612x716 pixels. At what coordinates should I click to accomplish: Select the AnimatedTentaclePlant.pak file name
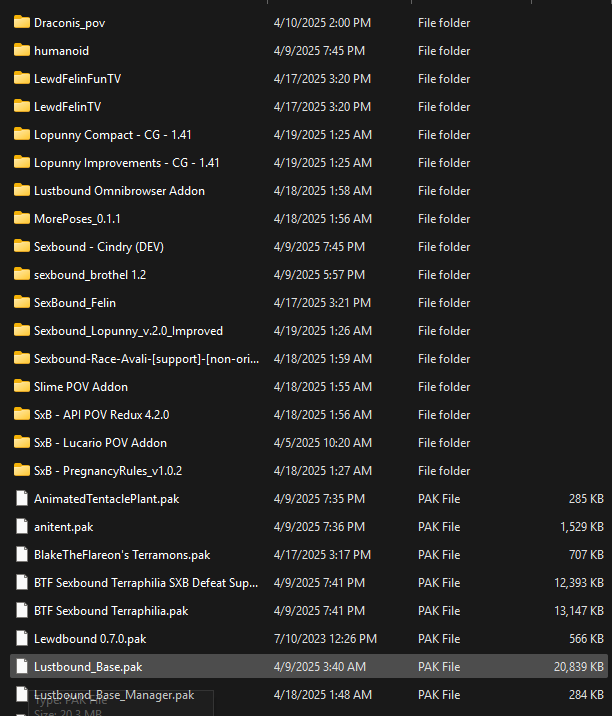[x=106, y=499]
